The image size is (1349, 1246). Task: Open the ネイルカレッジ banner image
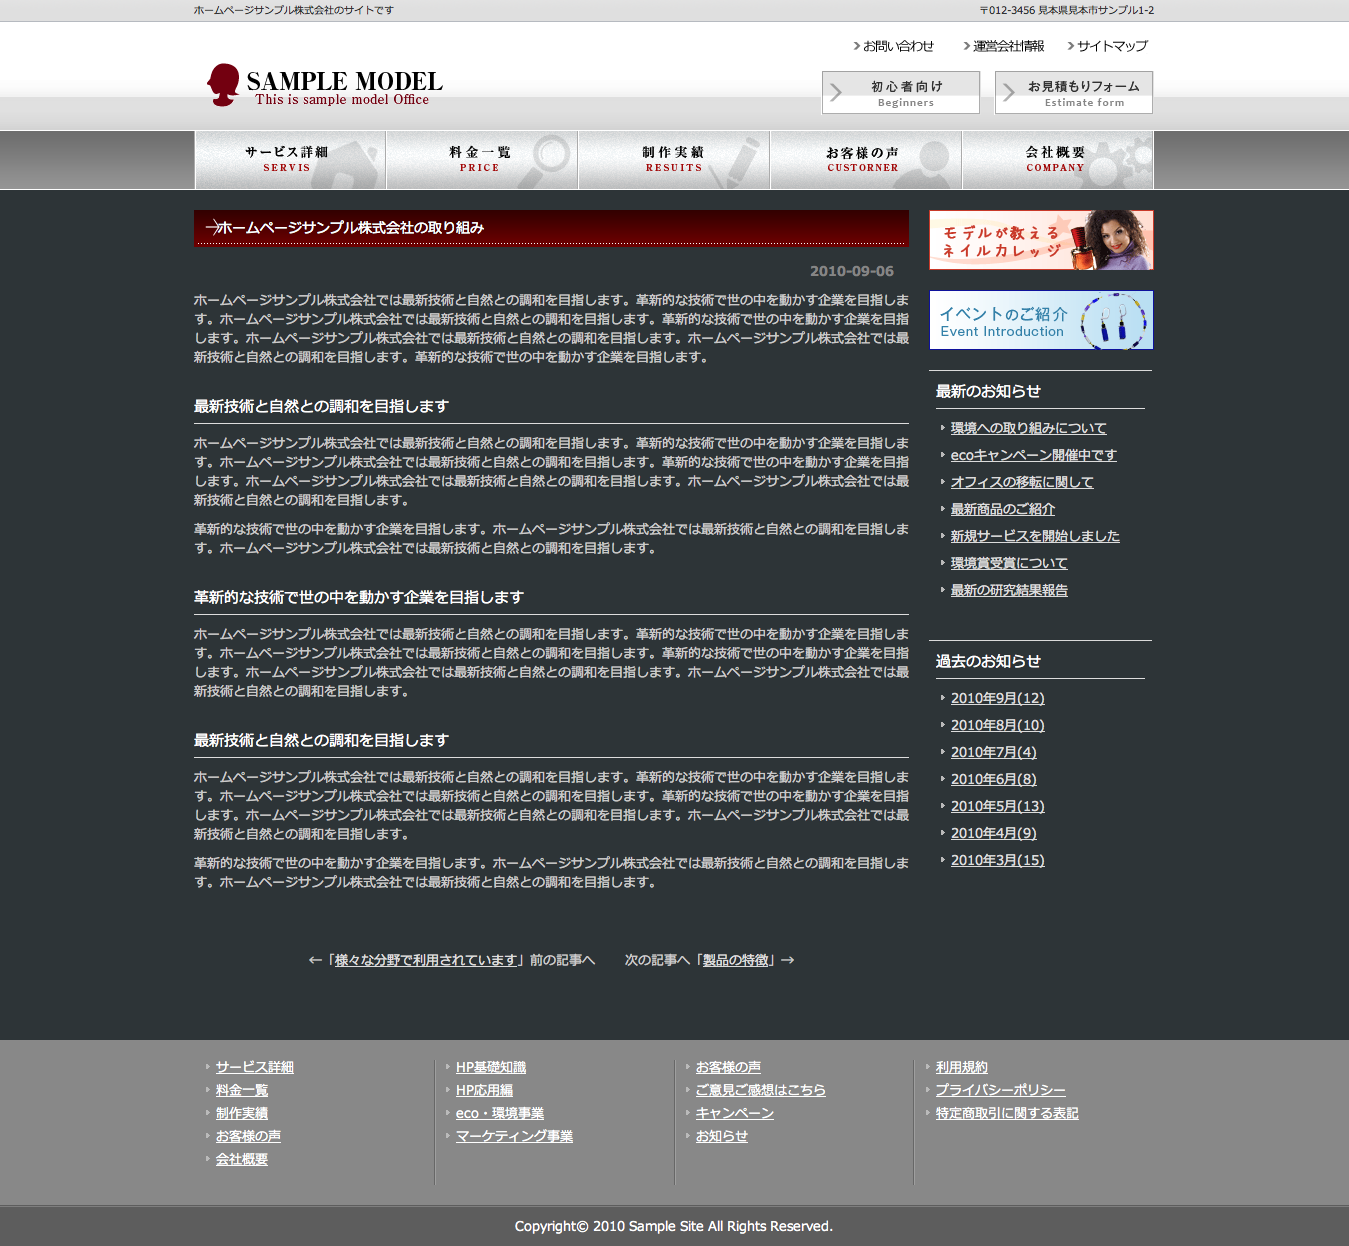click(1041, 240)
